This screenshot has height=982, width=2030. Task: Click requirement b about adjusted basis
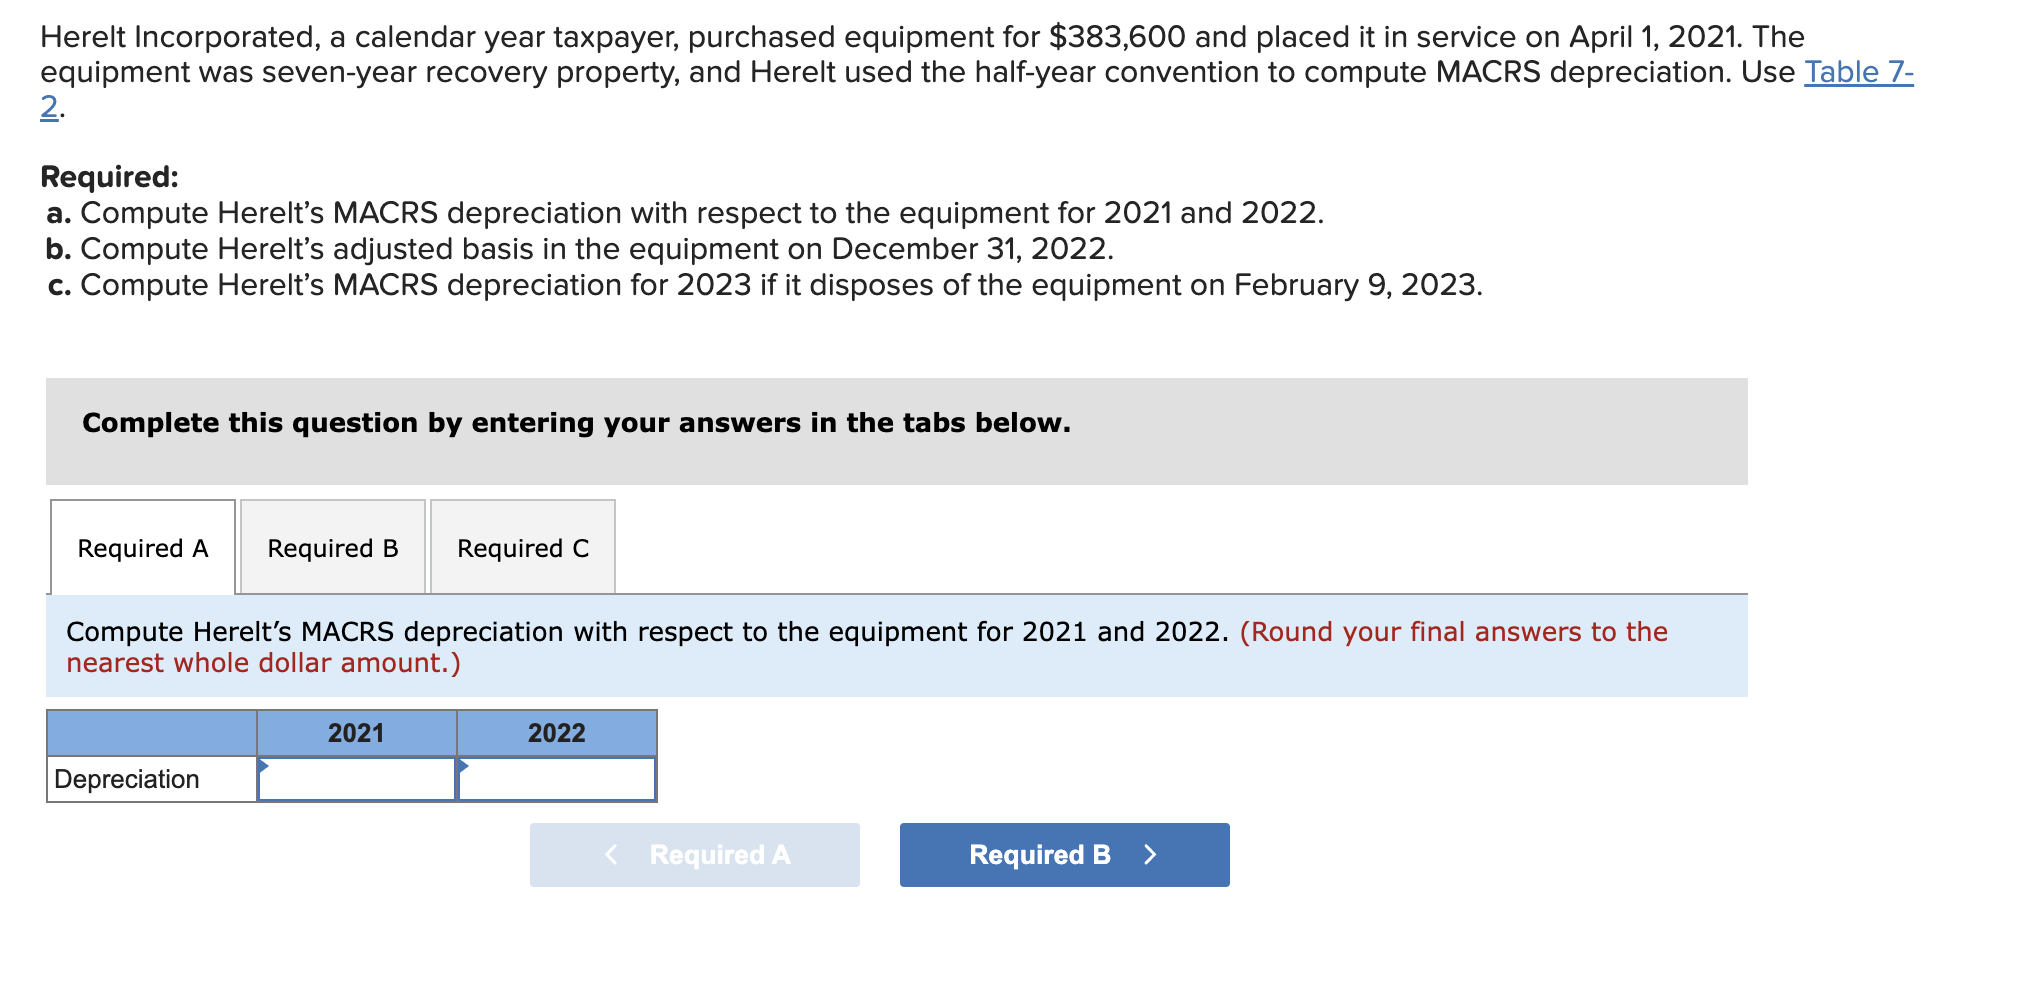coord(580,249)
